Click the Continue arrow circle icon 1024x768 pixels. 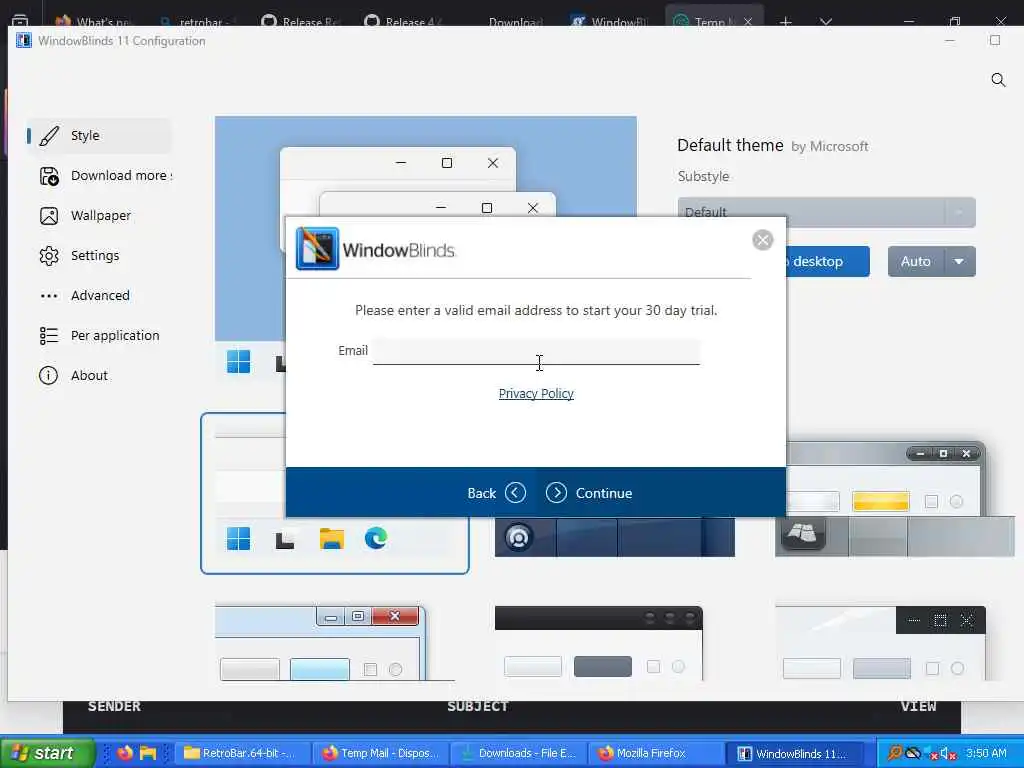point(556,492)
